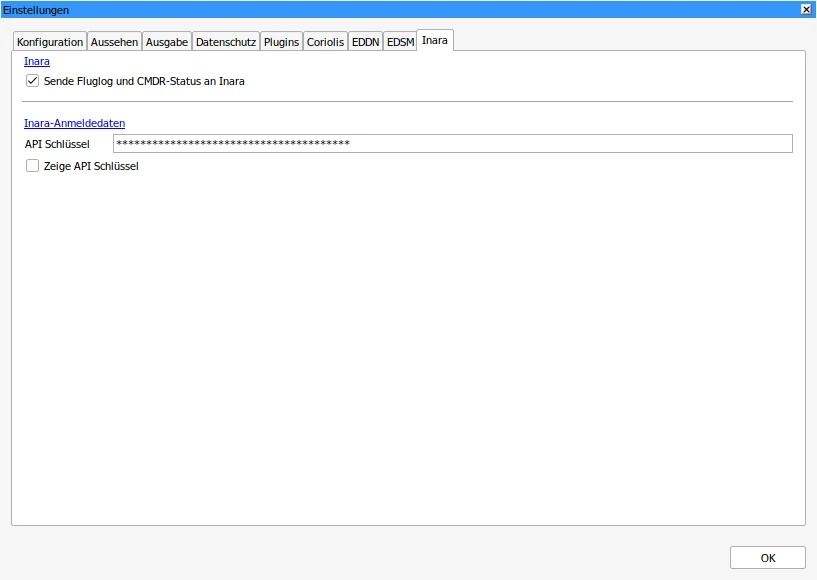Open the blue Inara heading link
The height and width of the screenshot is (580, 817).
(x=37, y=61)
